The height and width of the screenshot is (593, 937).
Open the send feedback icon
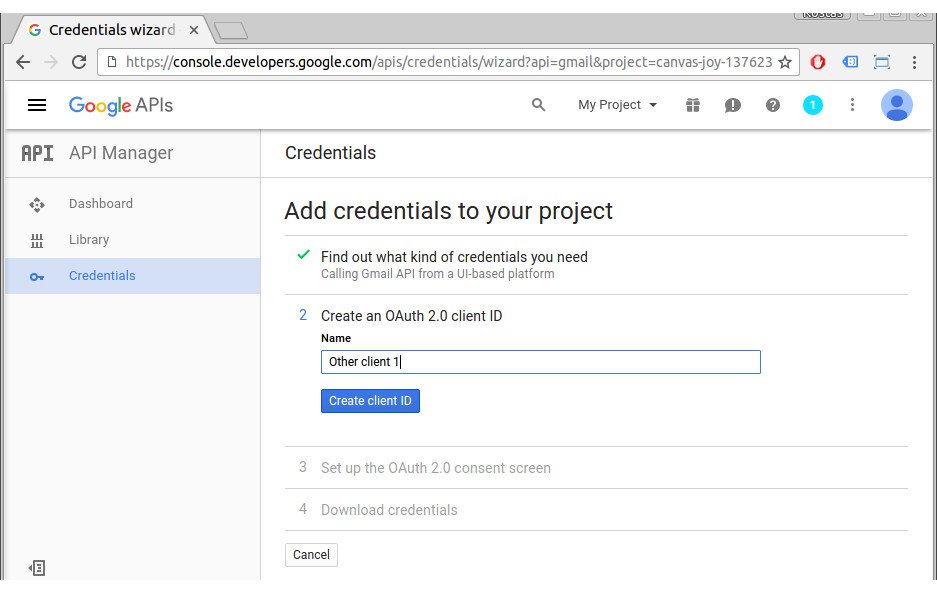click(733, 105)
